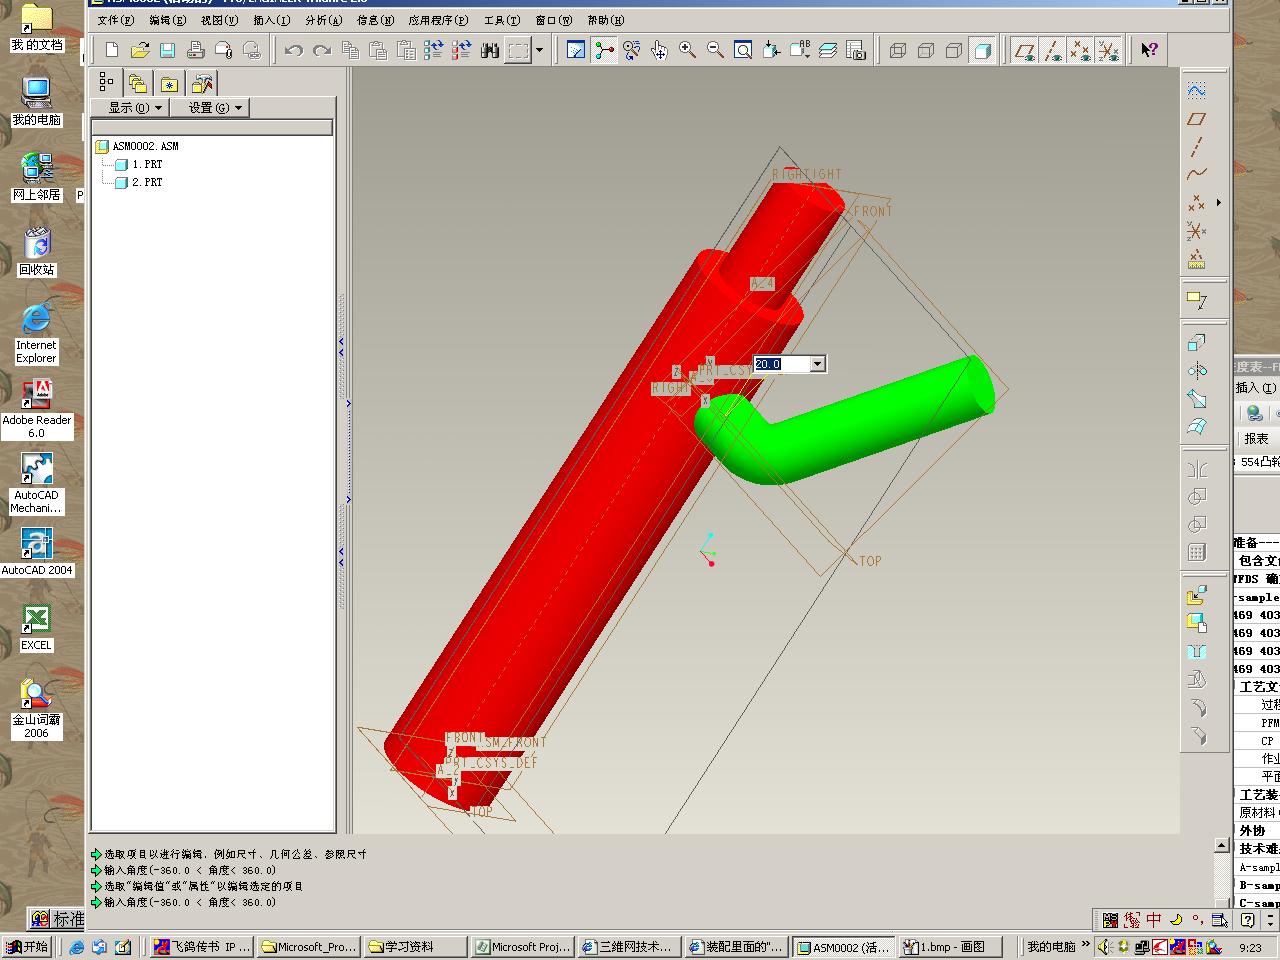Viewport: 1280px width, 960px height.
Task: Switch to no hidden display mode
Action: (954, 50)
